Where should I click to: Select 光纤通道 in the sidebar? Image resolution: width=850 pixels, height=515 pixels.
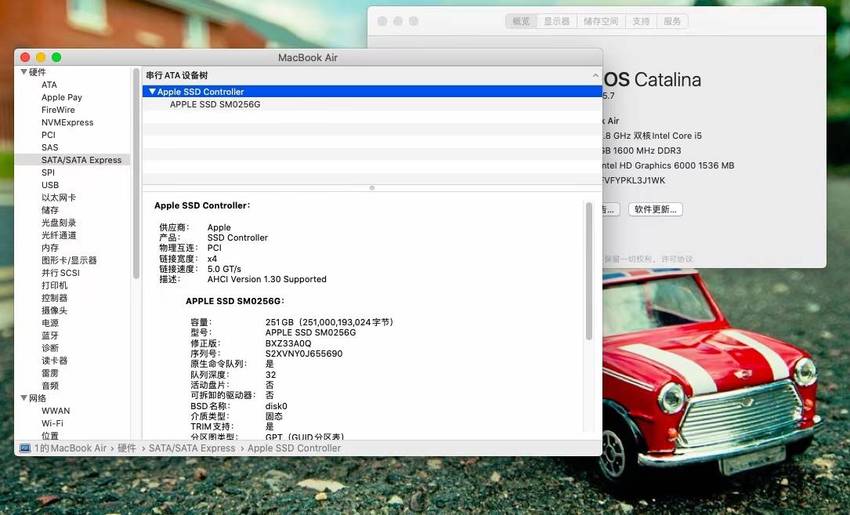coord(59,235)
